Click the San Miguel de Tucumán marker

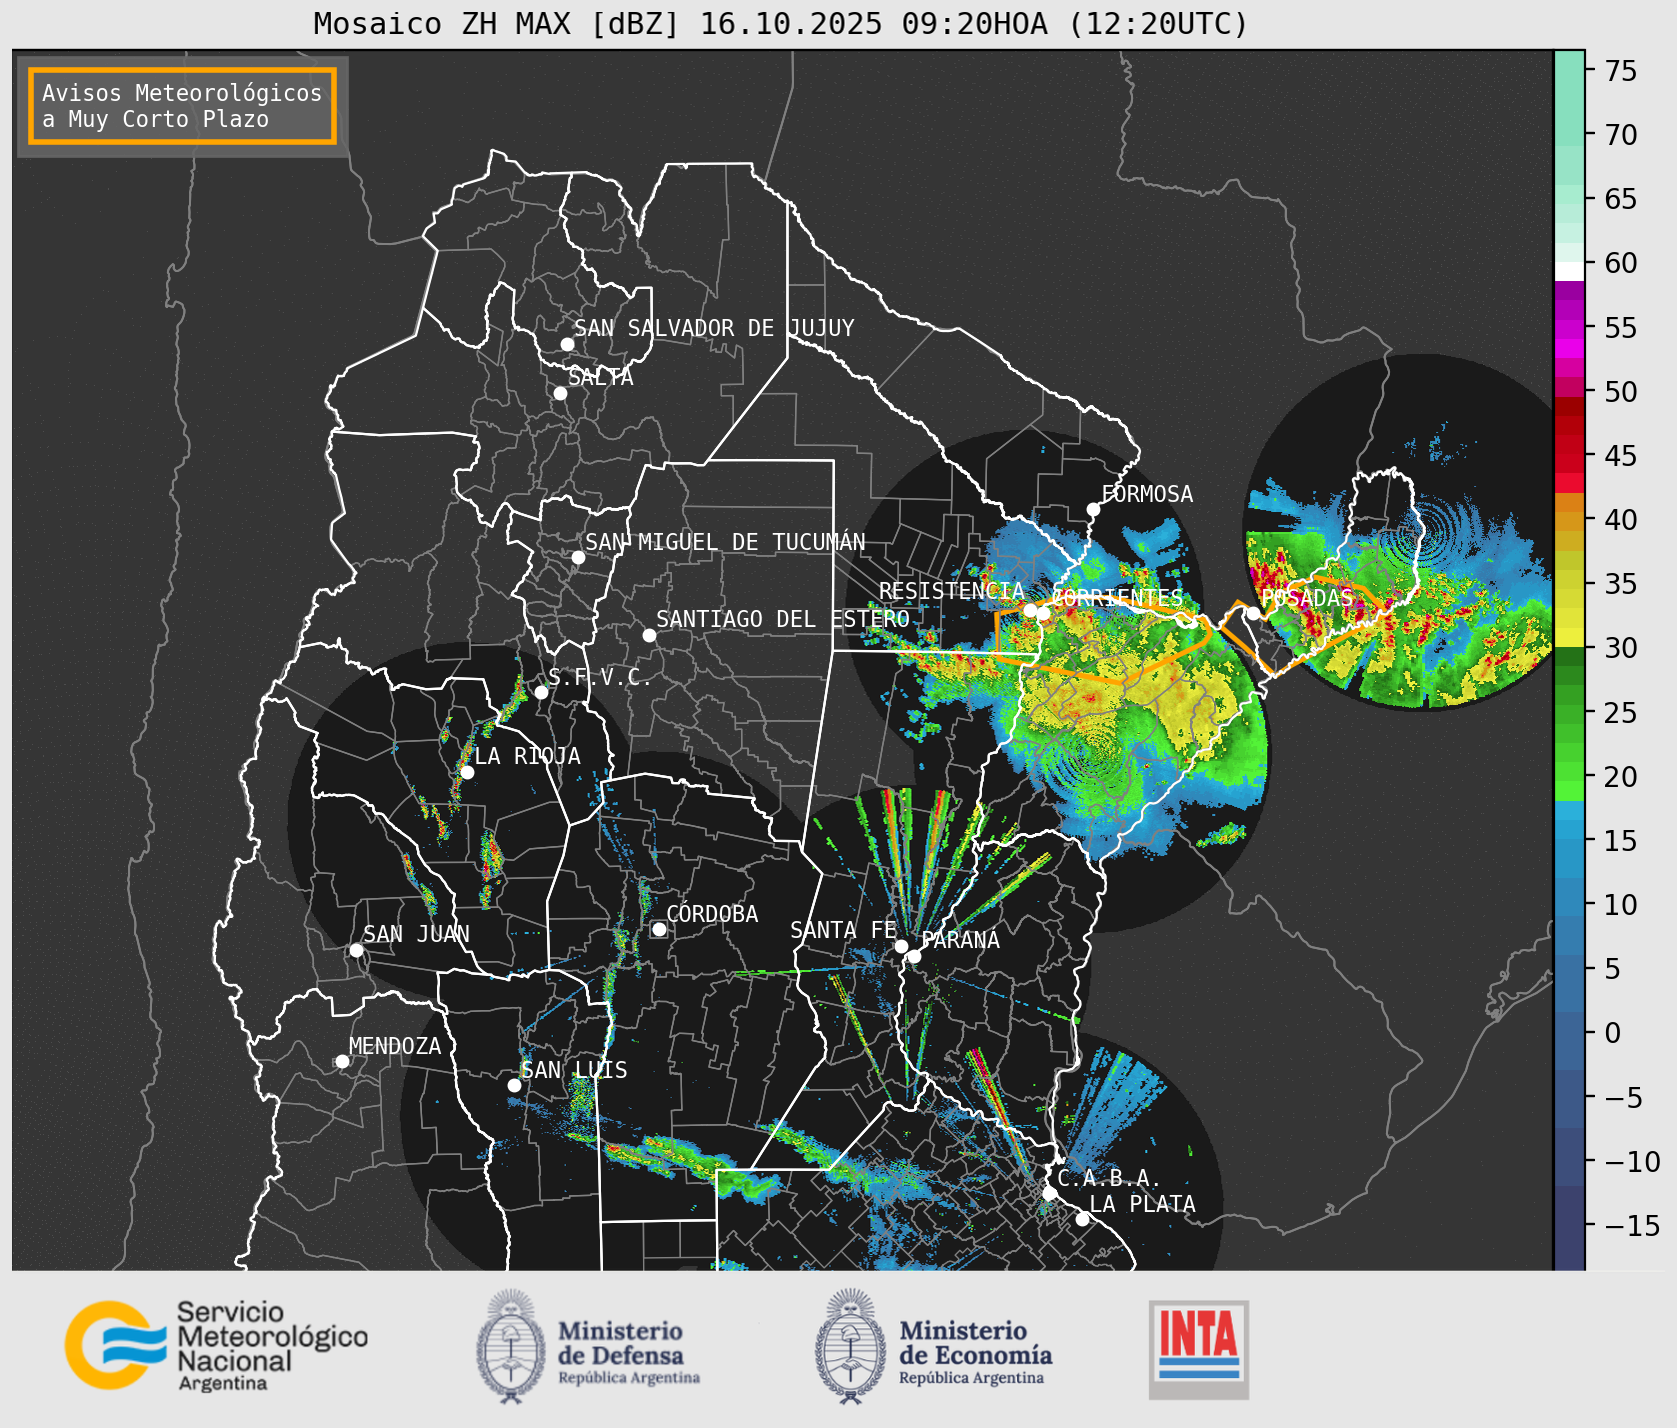[578, 557]
